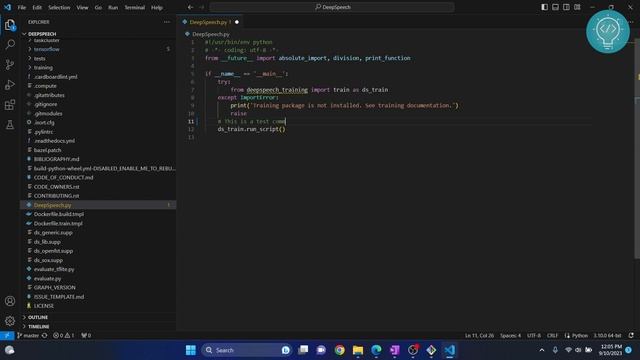Open the .pylintrc file

click(x=43, y=132)
